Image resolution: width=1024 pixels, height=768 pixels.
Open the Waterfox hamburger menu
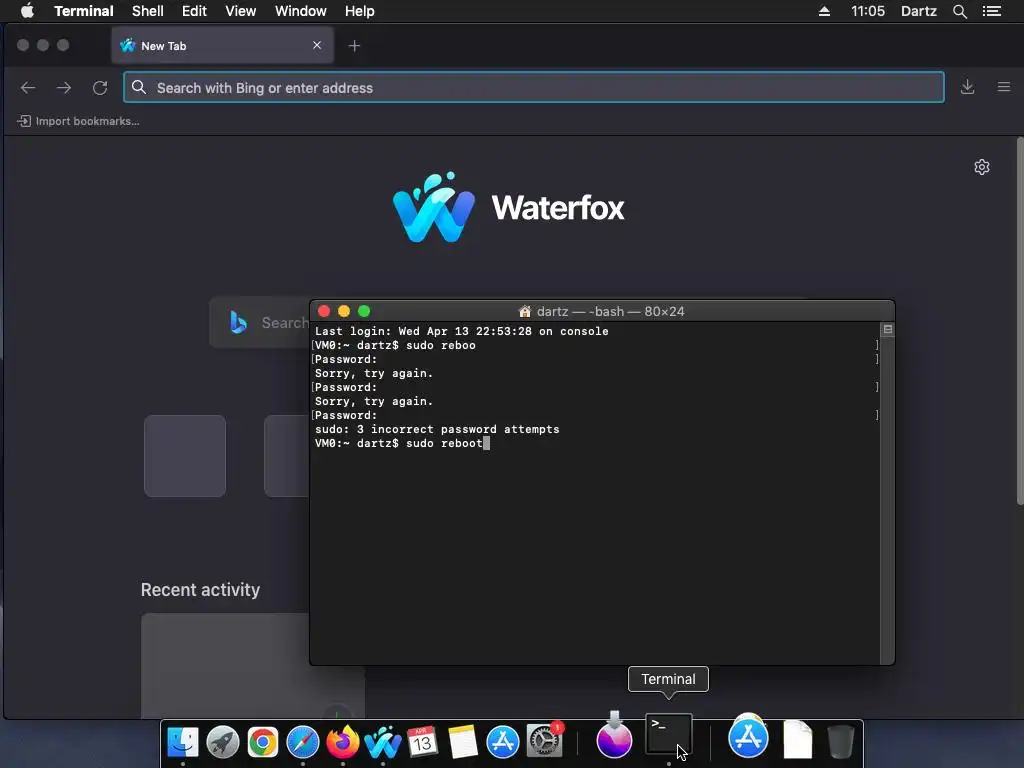(1004, 87)
